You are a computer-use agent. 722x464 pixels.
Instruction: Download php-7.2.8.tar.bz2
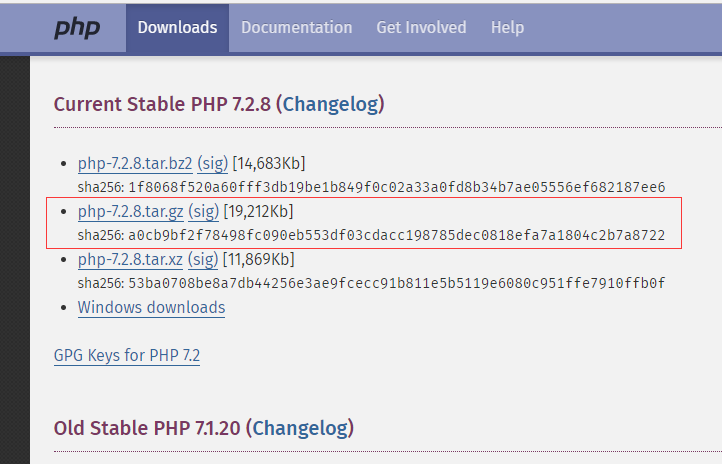(x=135, y=163)
